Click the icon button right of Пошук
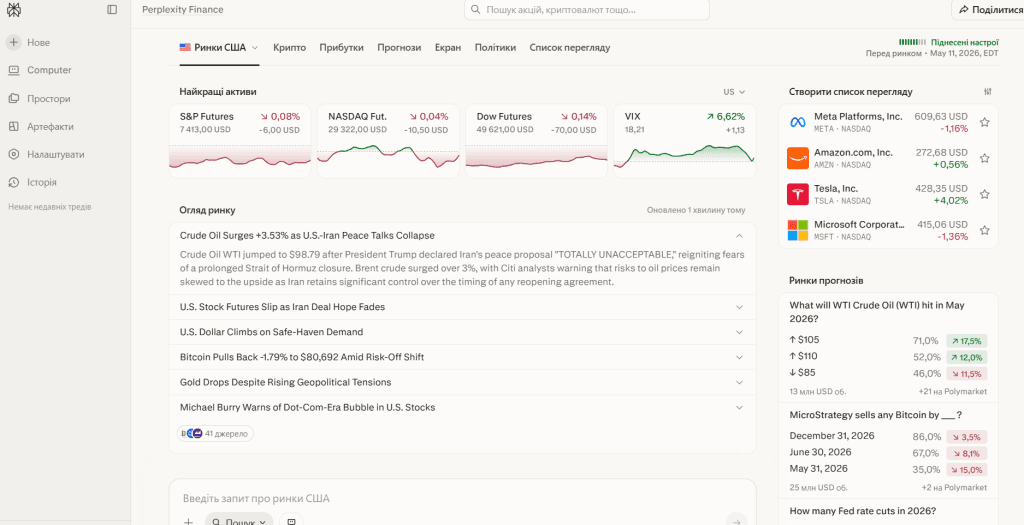Image resolution: width=1024 pixels, height=525 pixels. pyautogui.click(x=292, y=521)
